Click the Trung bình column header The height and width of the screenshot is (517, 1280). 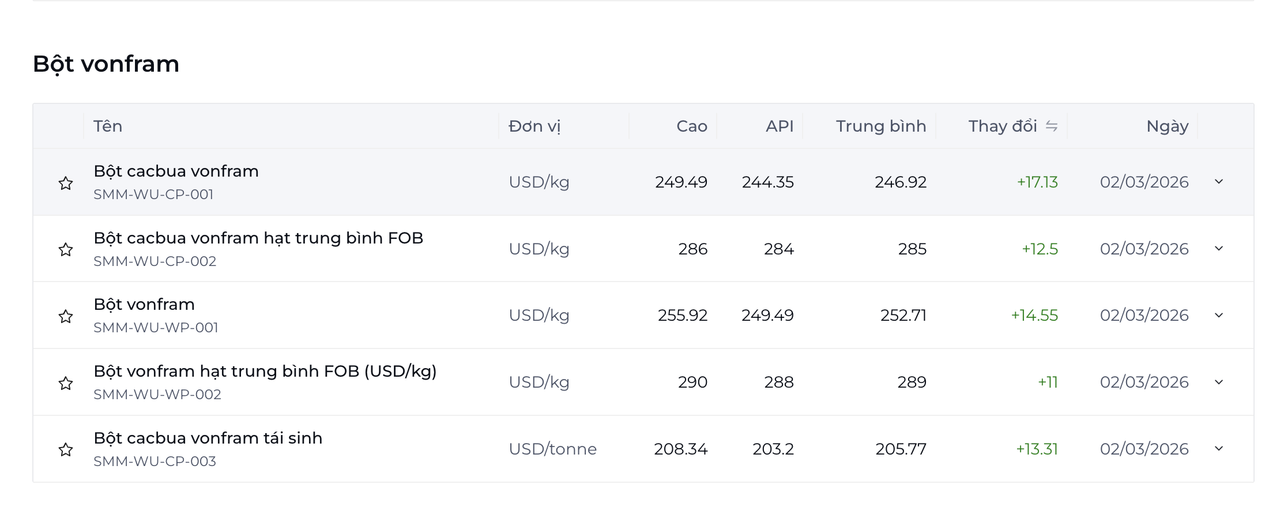tap(881, 126)
